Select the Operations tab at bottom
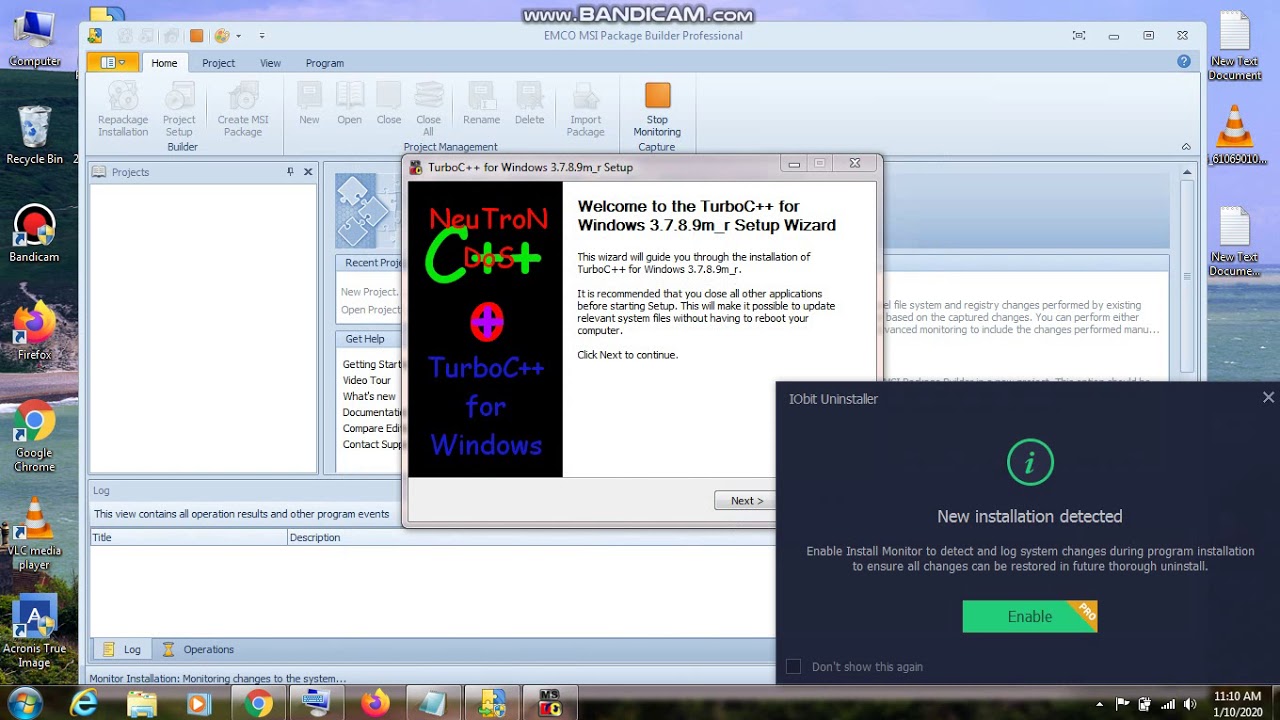The height and width of the screenshot is (720, 1280). 198,649
